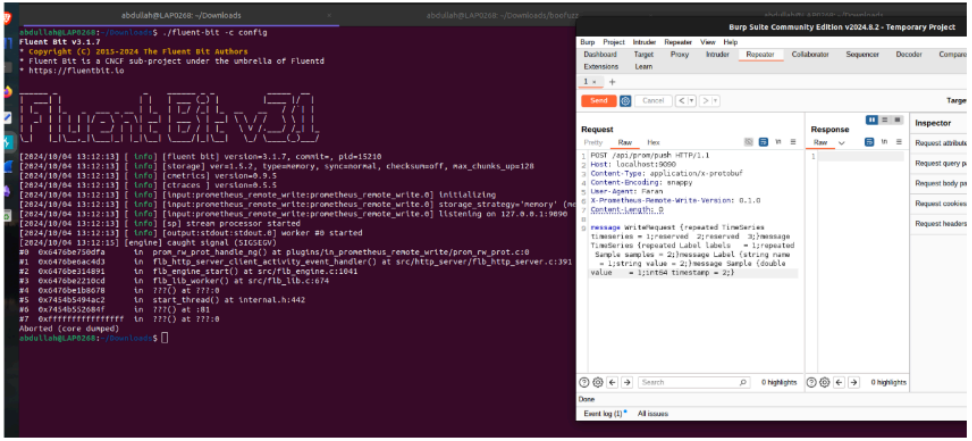Expand Request cookies section in Inspector
This screenshot has width=972, height=441.
940,203
